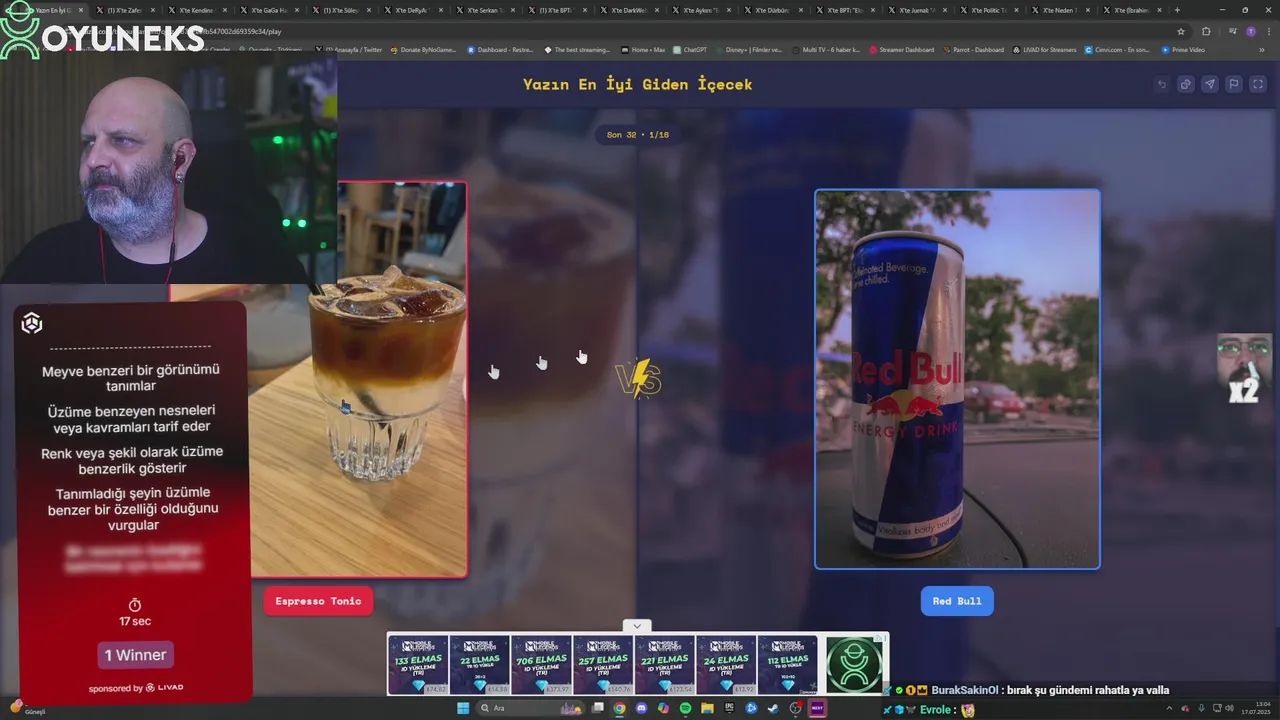Image resolution: width=1280 pixels, height=720 pixels.
Task: Open the browser extensions puzzle icon
Action: (x=1206, y=31)
